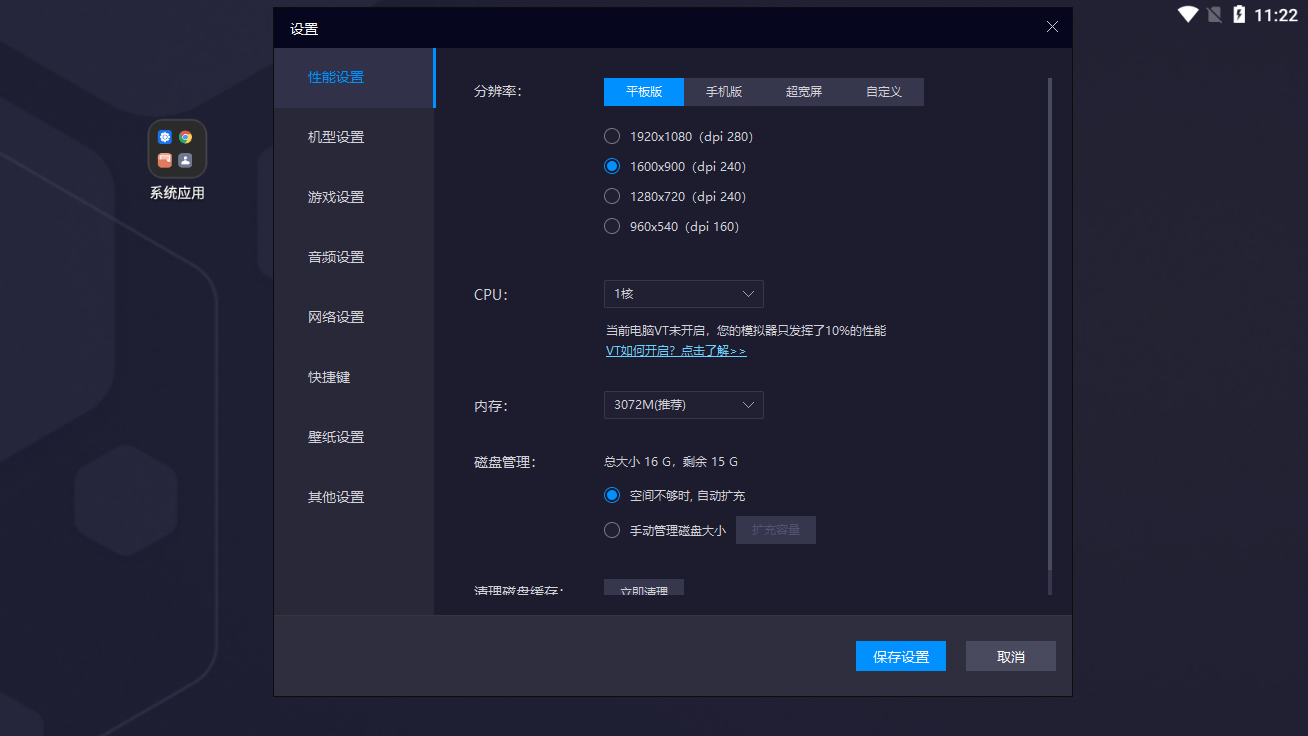The image size is (1308, 736).
Task: Close the 设置 dialog with X
Action: [x=1052, y=27]
